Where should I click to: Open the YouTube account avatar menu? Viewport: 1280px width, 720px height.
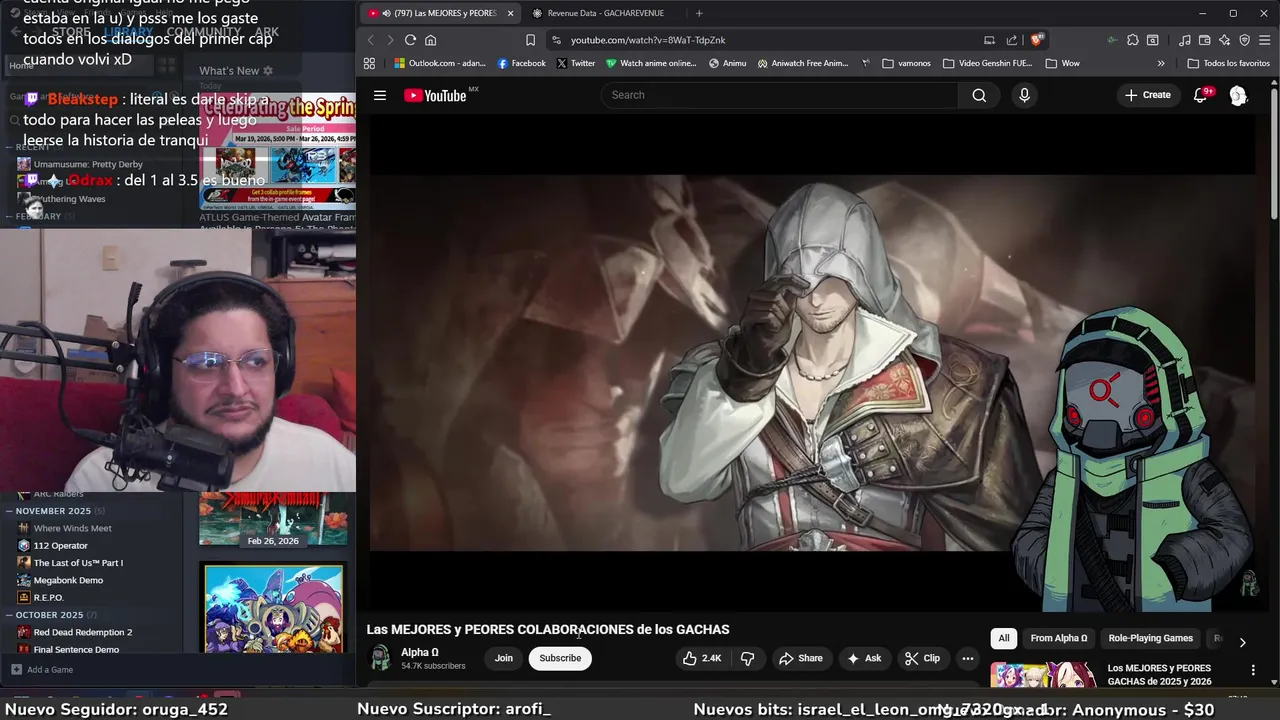click(x=1238, y=95)
